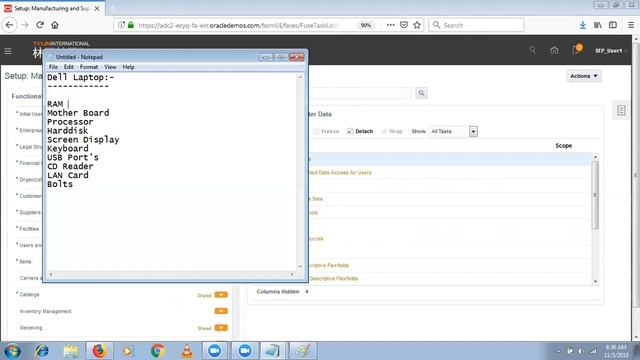Screen dimensions: 640x360
Task: Click Notepad vertical scrollbar down arrow
Action: coord(300,267)
